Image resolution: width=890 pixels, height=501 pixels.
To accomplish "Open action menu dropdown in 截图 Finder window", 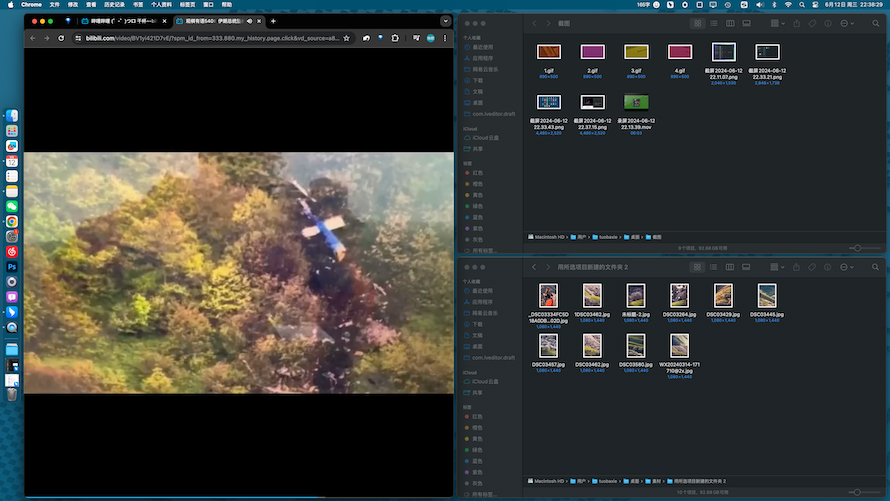I will pyautogui.click(x=847, y=23).
